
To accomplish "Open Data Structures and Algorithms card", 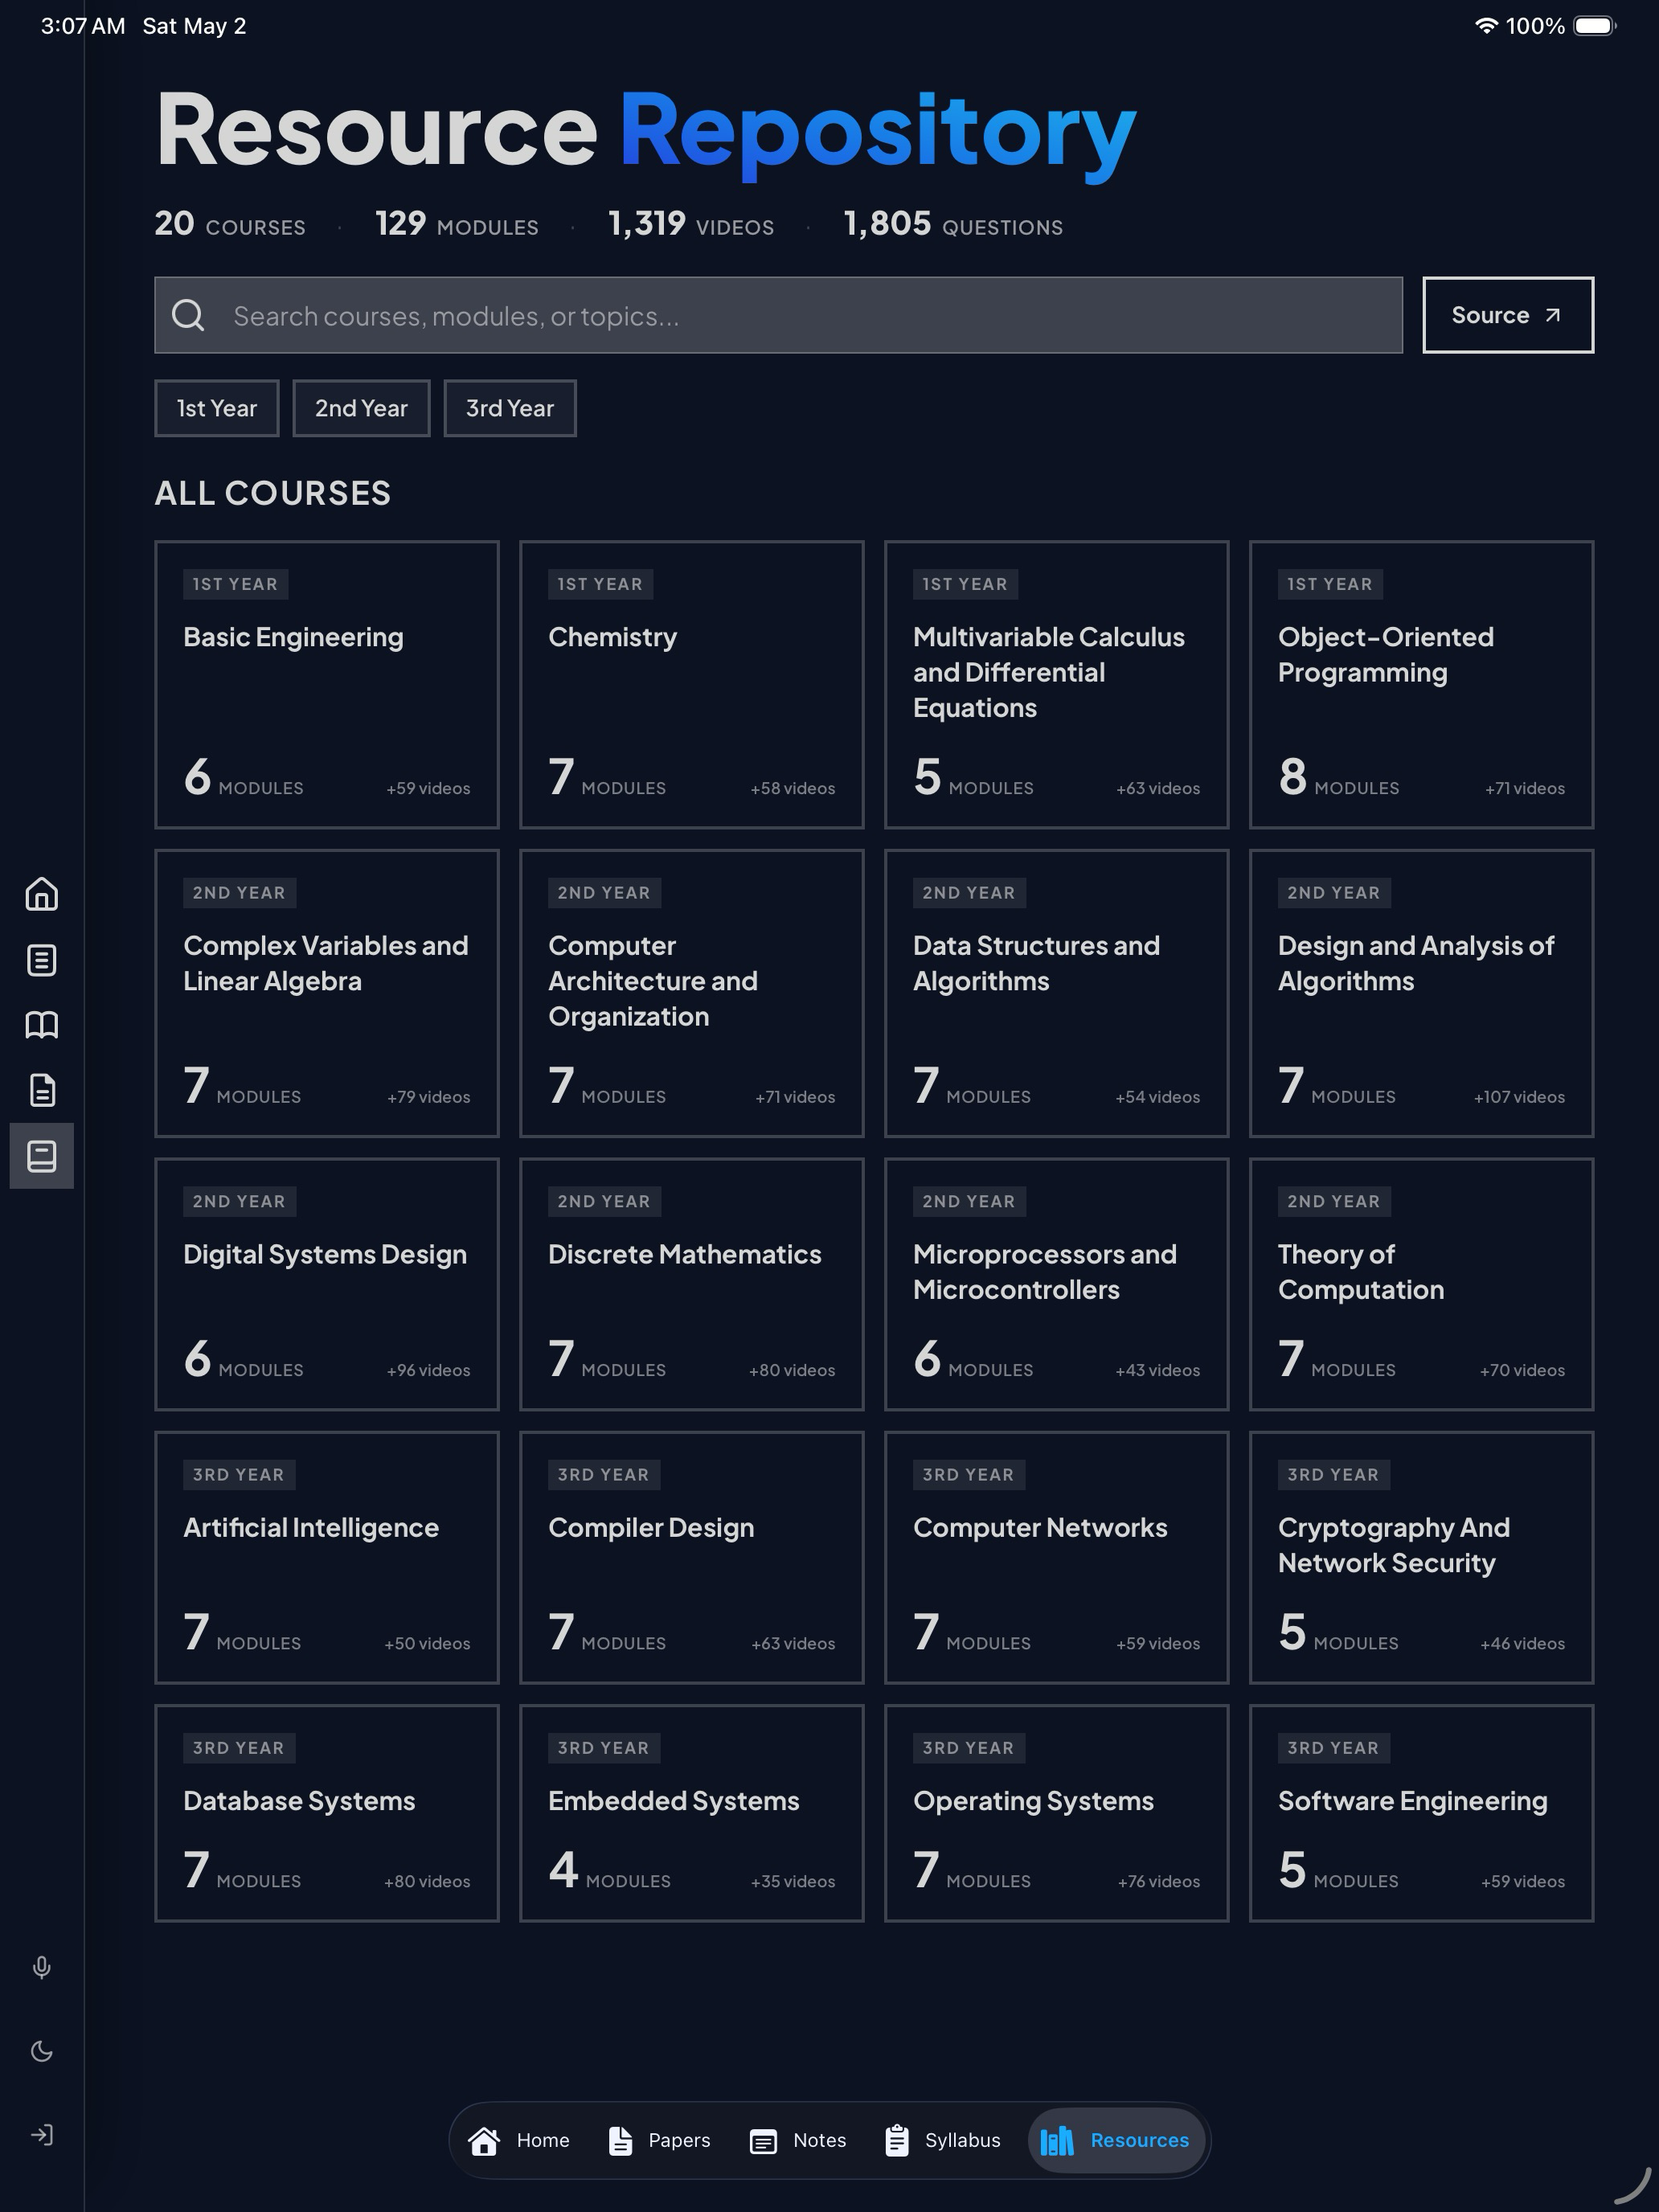I will [1057, 993].
